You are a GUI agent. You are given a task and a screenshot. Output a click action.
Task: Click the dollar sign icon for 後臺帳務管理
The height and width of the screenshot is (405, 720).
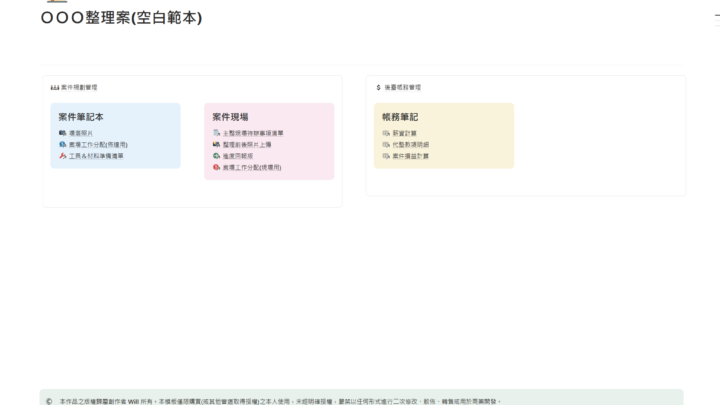pos(378,88)
